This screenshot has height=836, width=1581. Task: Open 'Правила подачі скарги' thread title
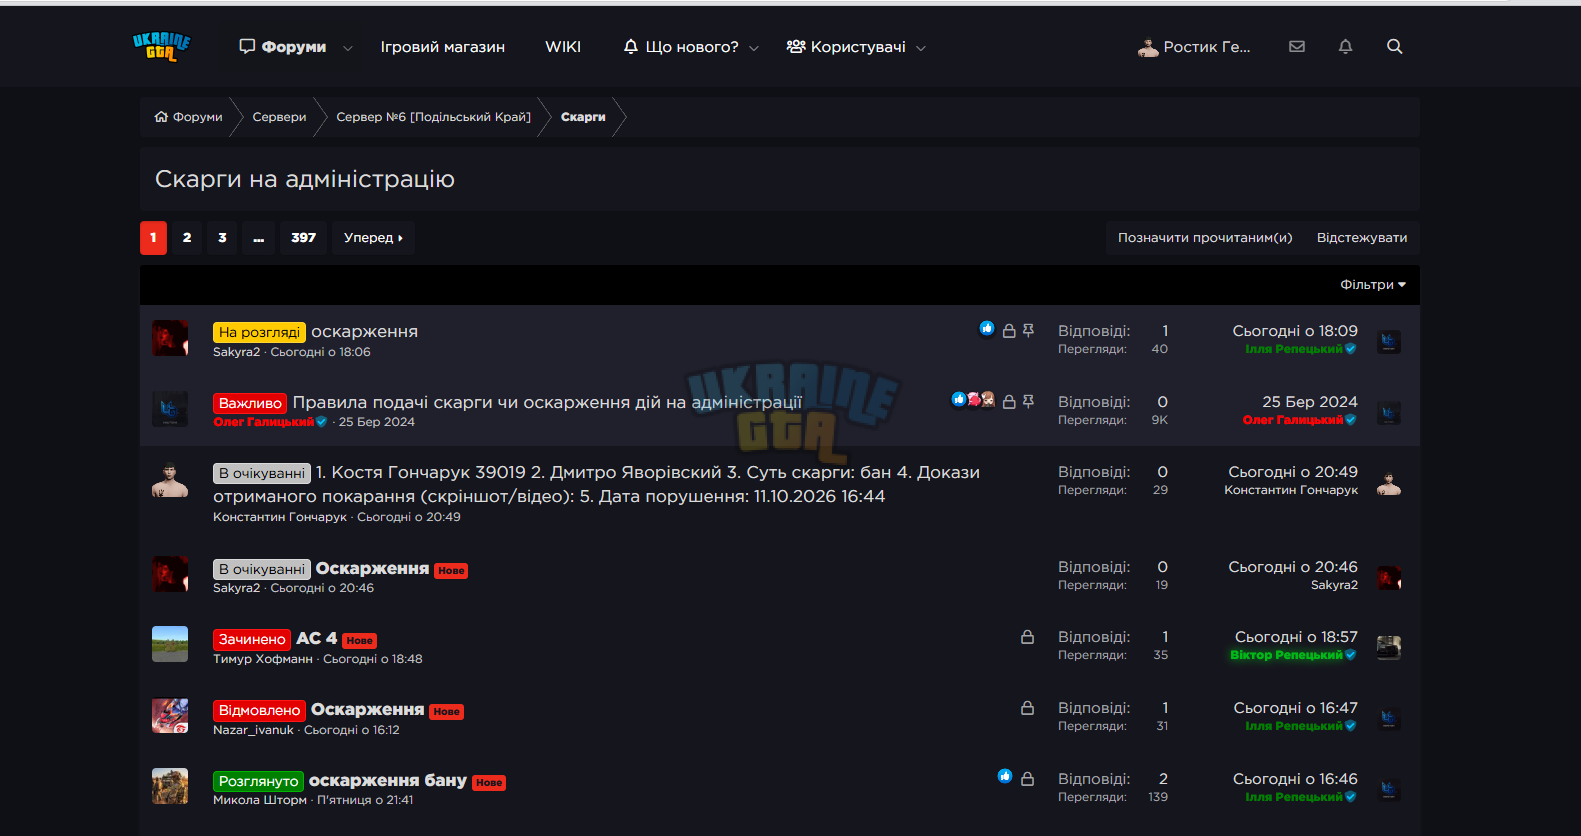pos(547,402)
